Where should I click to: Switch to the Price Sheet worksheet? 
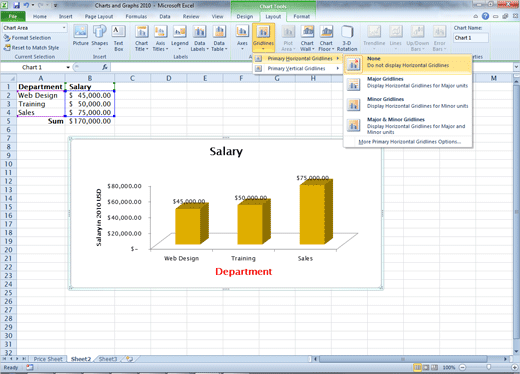[48, 359]
